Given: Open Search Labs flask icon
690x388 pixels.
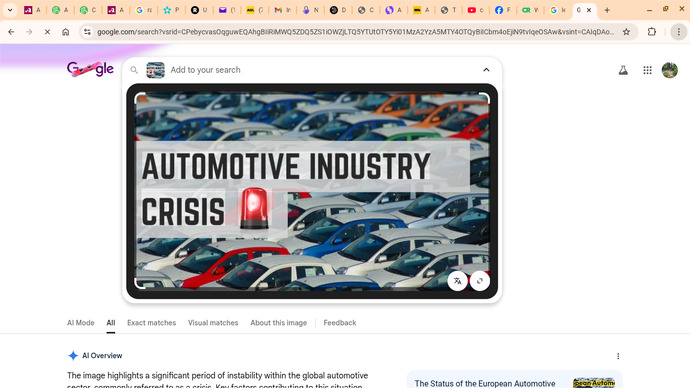Looking at the screenshot, I should coord(623,70).
